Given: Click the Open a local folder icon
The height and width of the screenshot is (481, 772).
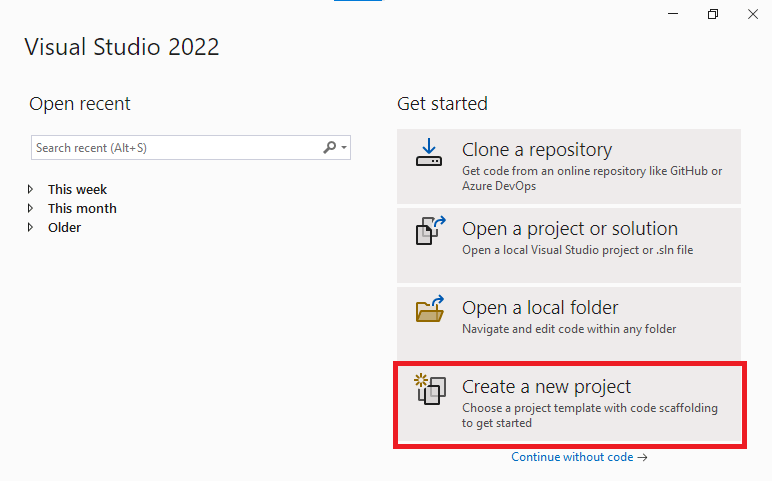Looking at the screenshot, I should pyautogui.click(x=430, y=309).
